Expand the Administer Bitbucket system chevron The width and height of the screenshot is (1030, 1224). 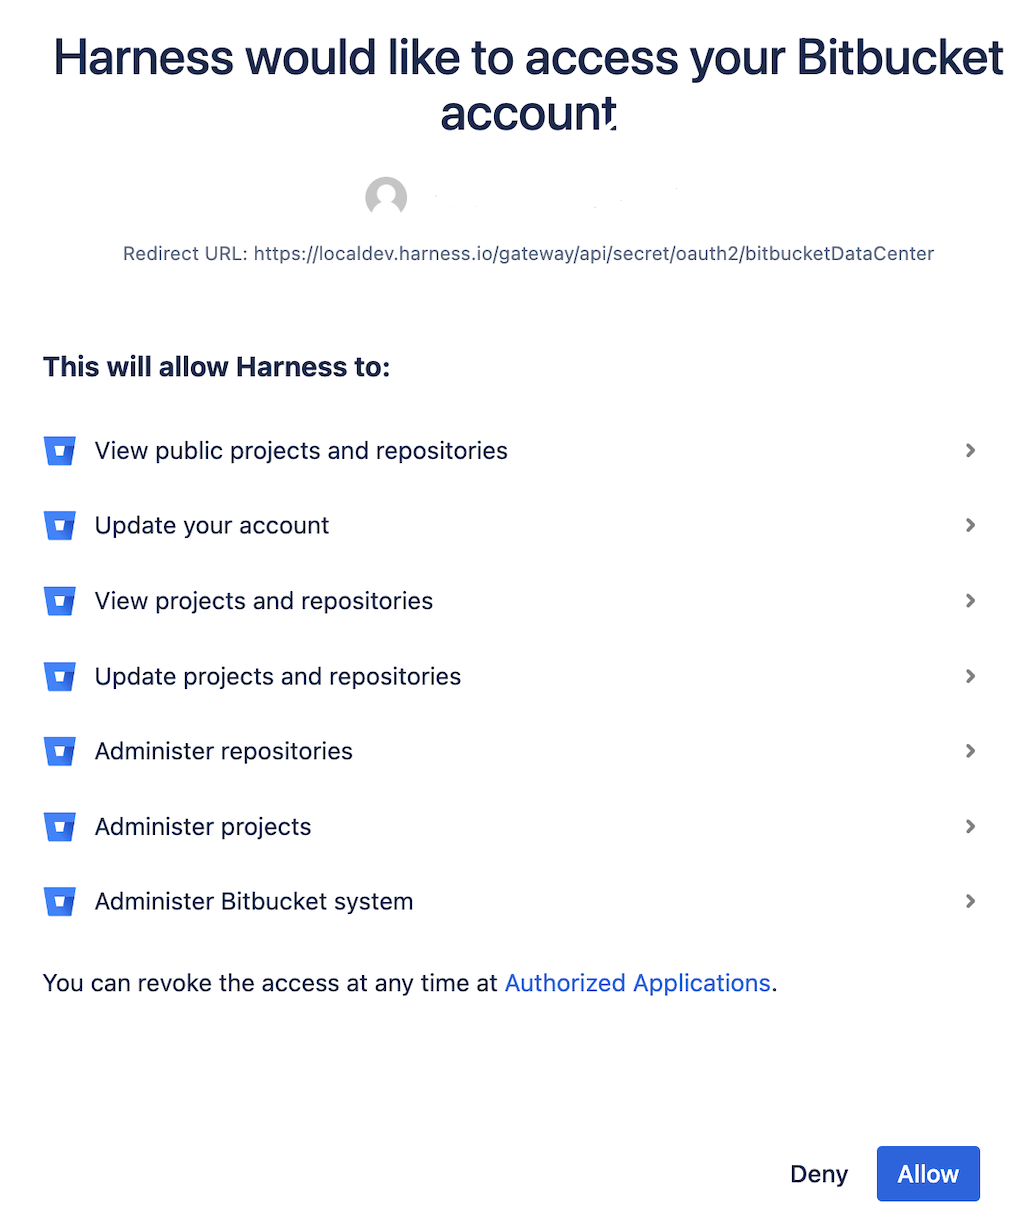pos(970,902)
